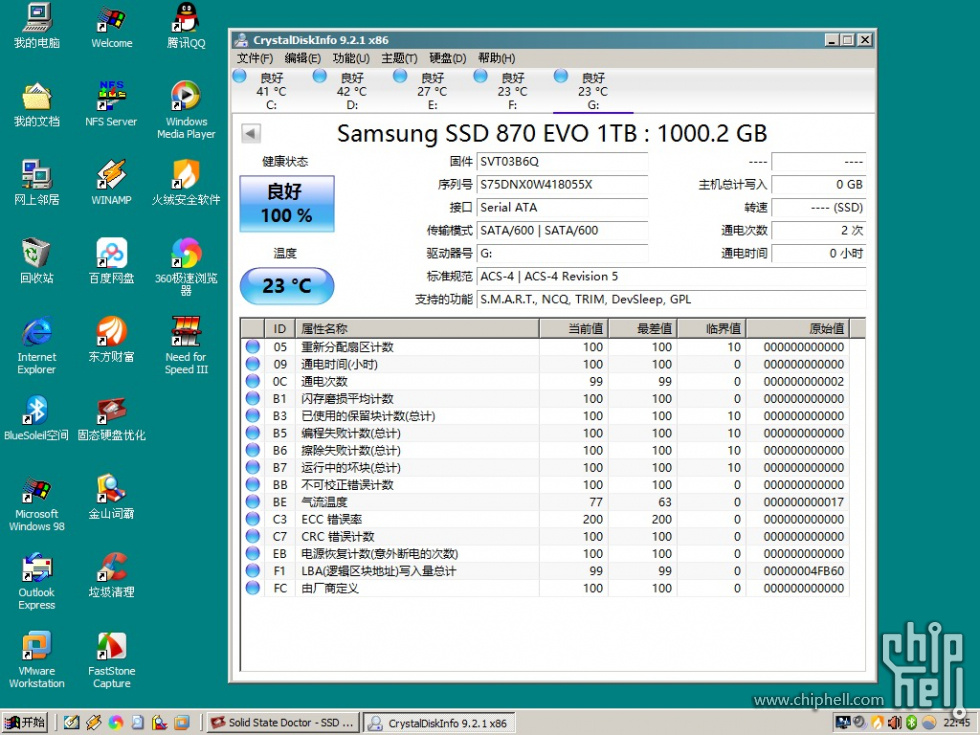Launch 垃圾清理 cleanup shortcut

(x=111, y=576)
